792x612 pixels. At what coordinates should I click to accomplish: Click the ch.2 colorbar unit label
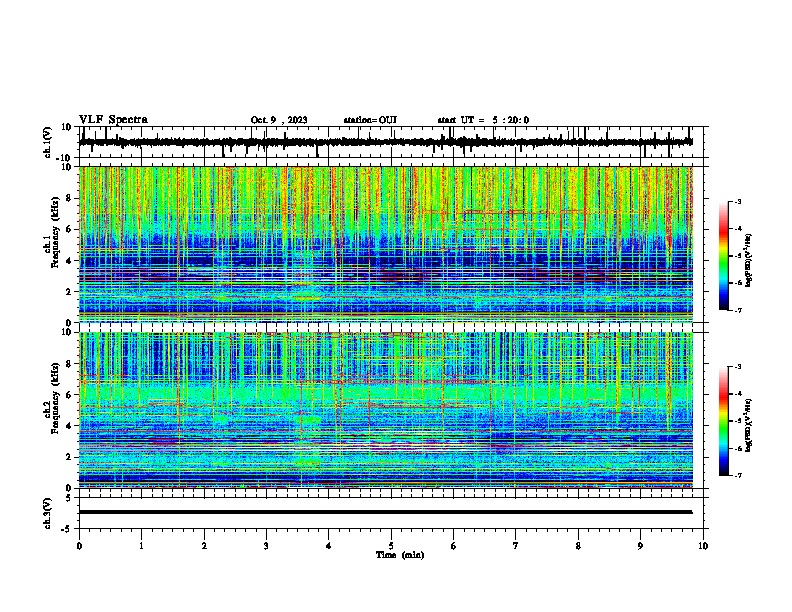[748, 425]
